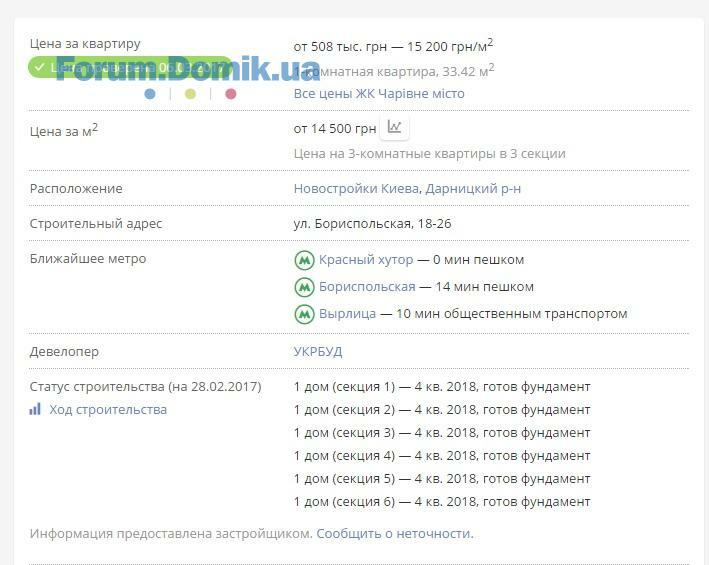This screenshot has height=565, width=709.
Task: Click 'от 14 500 грн' value
Action: click(335, 129)
